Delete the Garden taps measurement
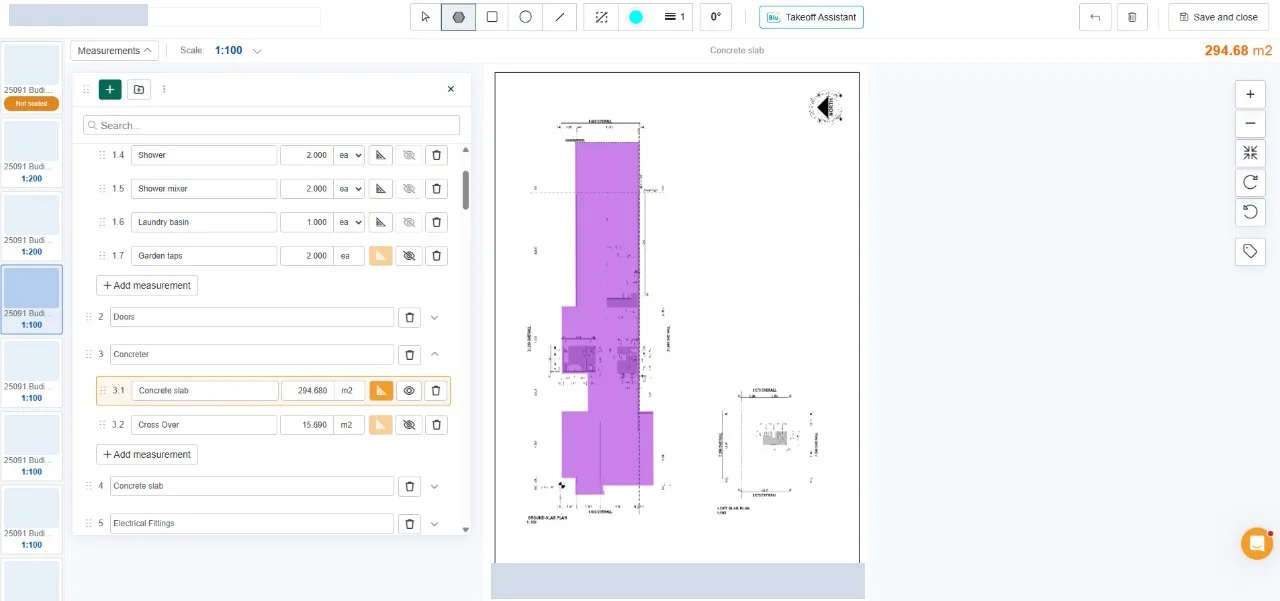The image size is (1280, 601). pyautogui.click(x=436, y=256)
